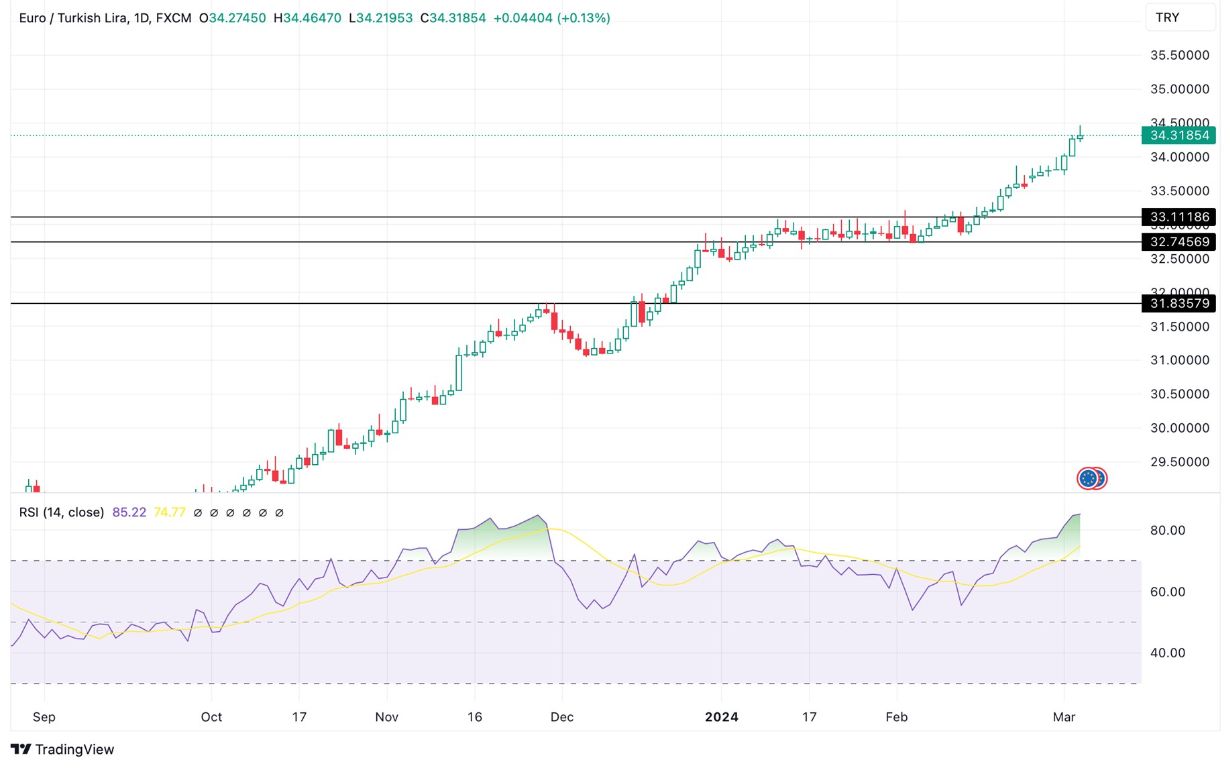Toggle the fourth hidden RSI value circle
This screenshot has width=1230, height=768.
click(246, 512)
